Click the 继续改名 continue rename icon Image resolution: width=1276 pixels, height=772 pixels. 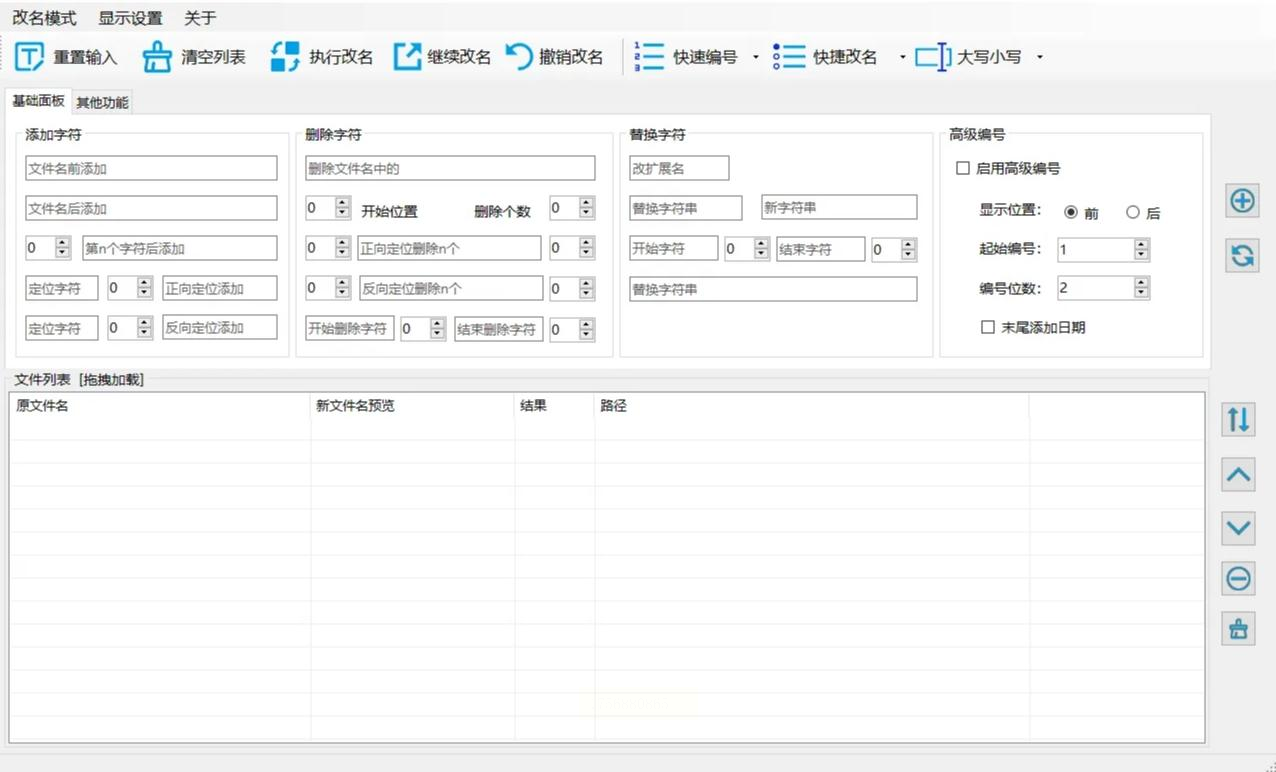pyautogui.click(x=407, y=57)
